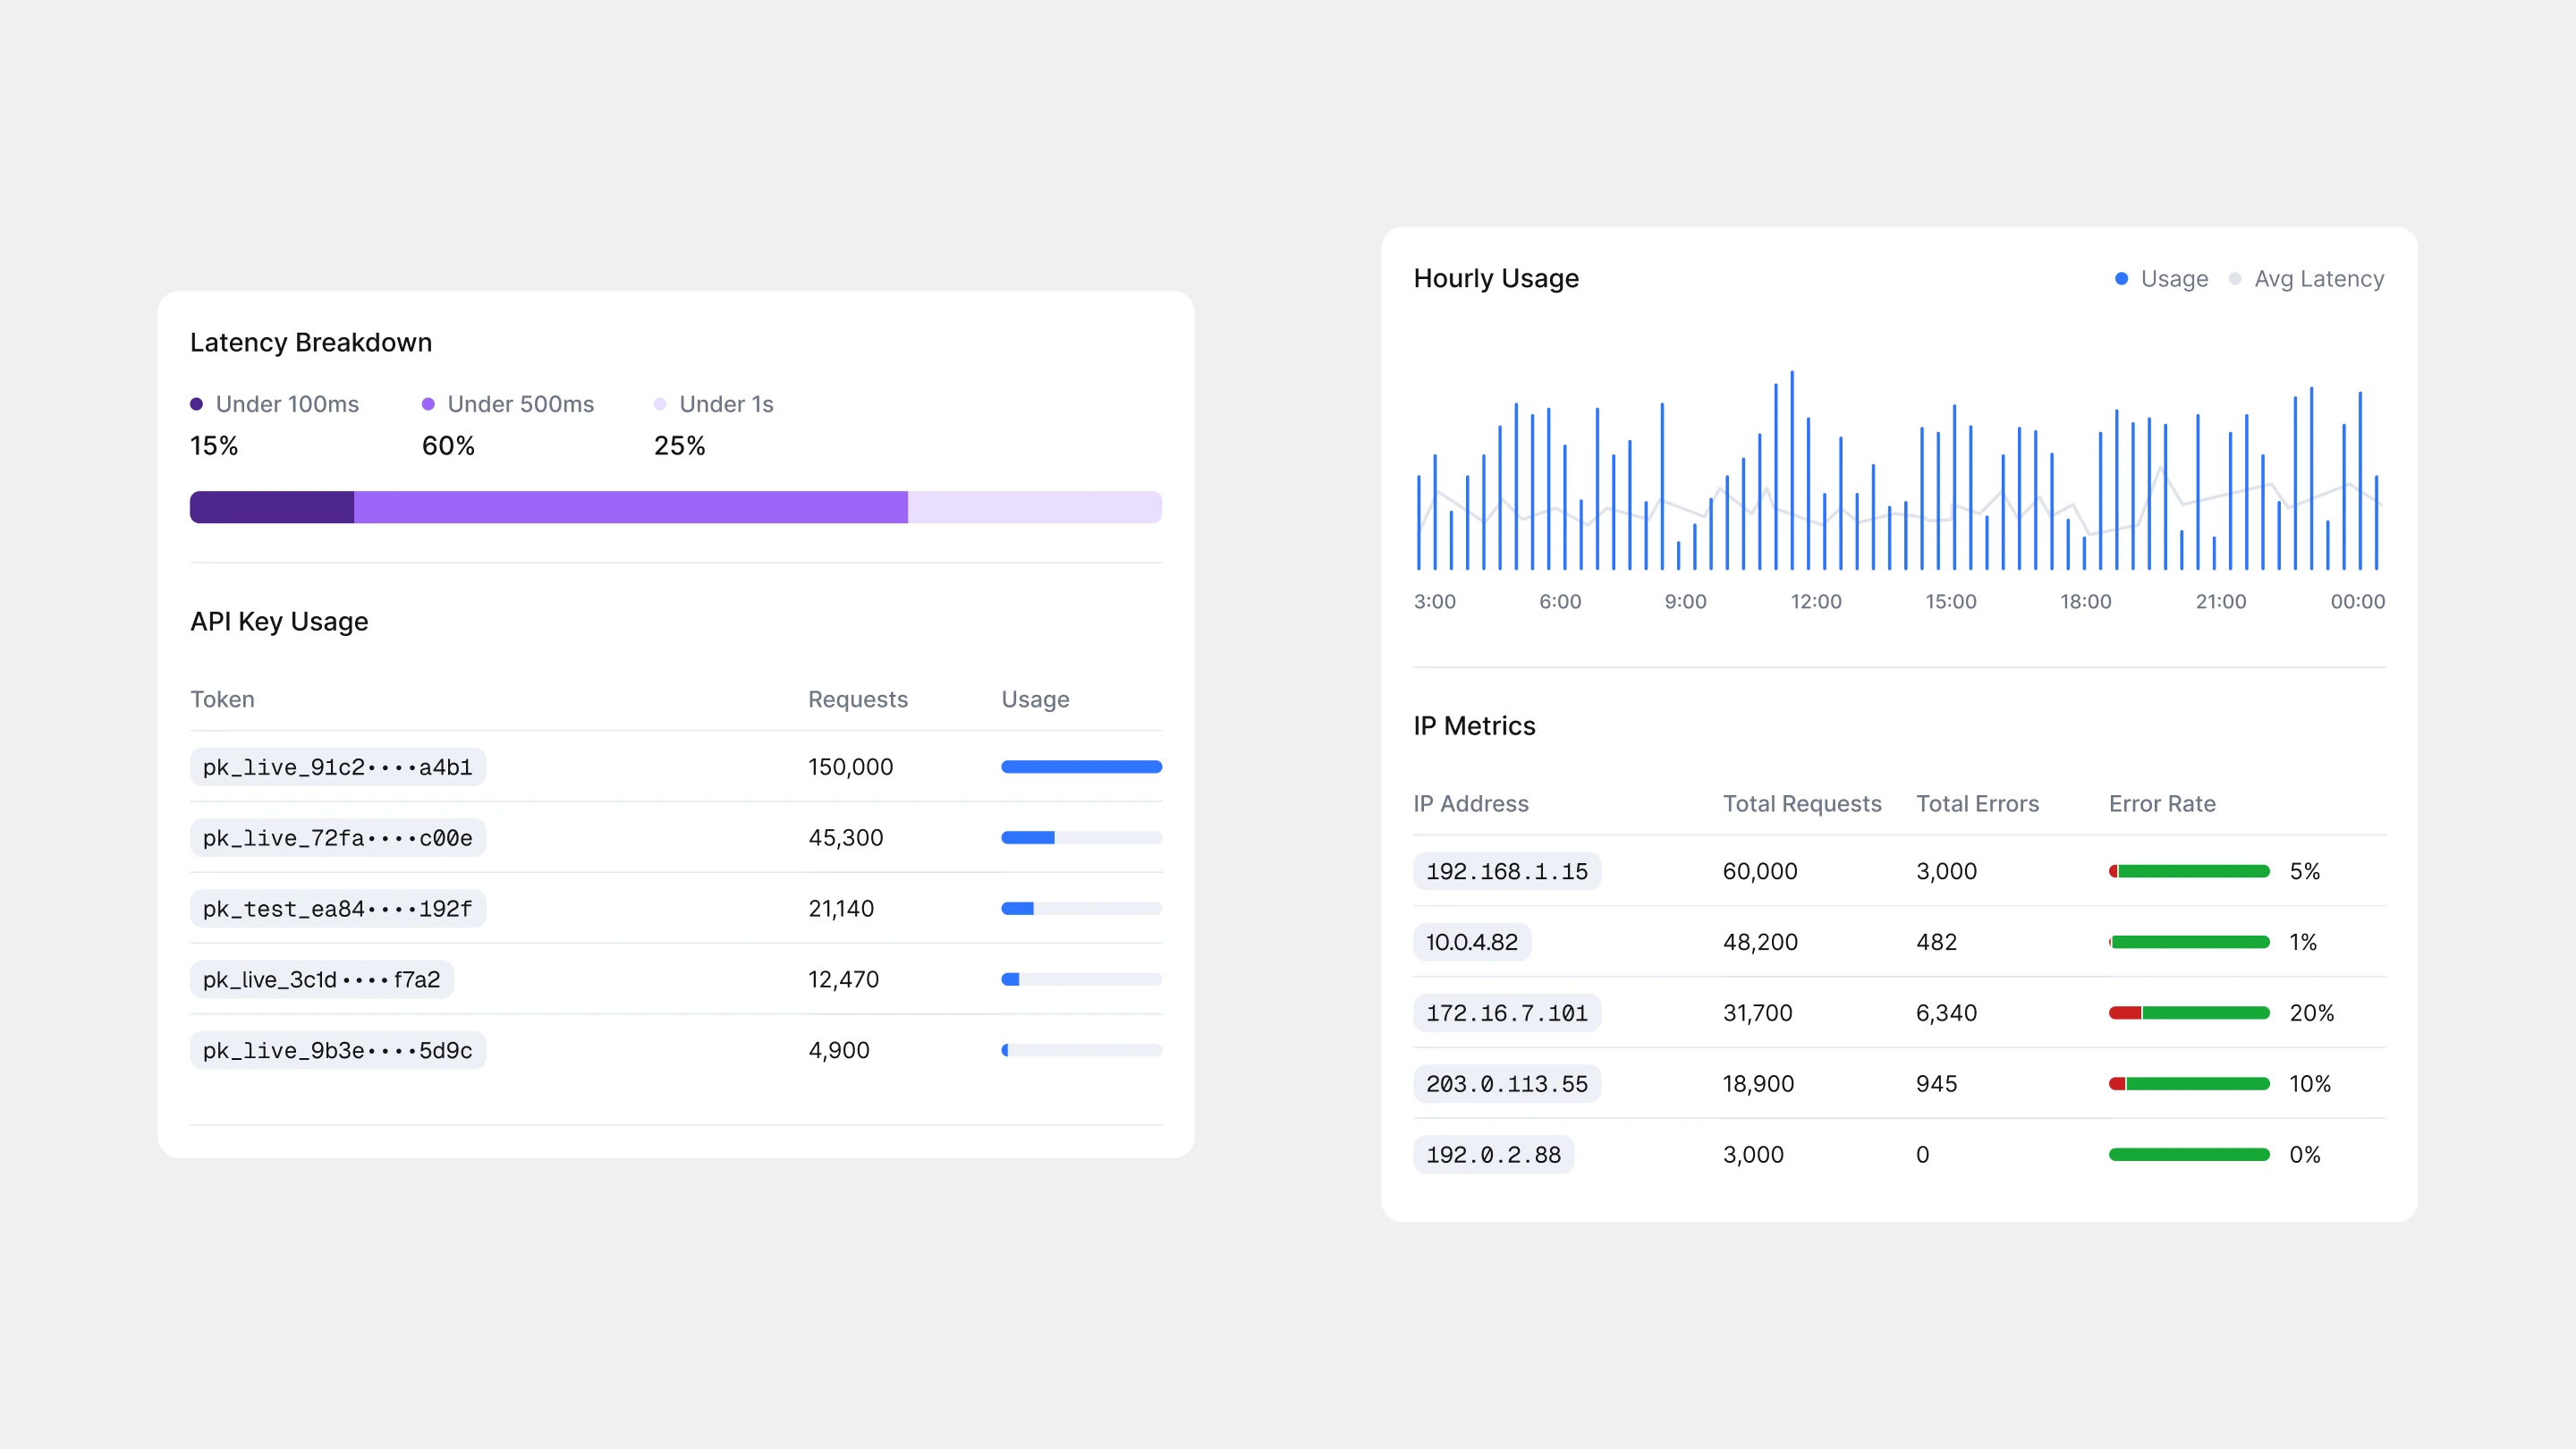Viewport: 2576px width, 1449px height.
Task: Click the Avg Latency legend dot
Action: point(2235,279)
